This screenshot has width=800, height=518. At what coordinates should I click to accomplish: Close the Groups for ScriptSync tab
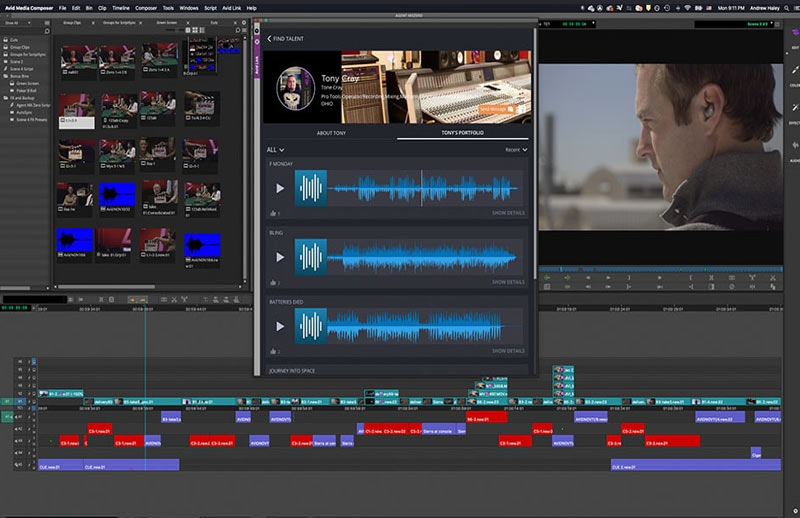tap(140, 23)
